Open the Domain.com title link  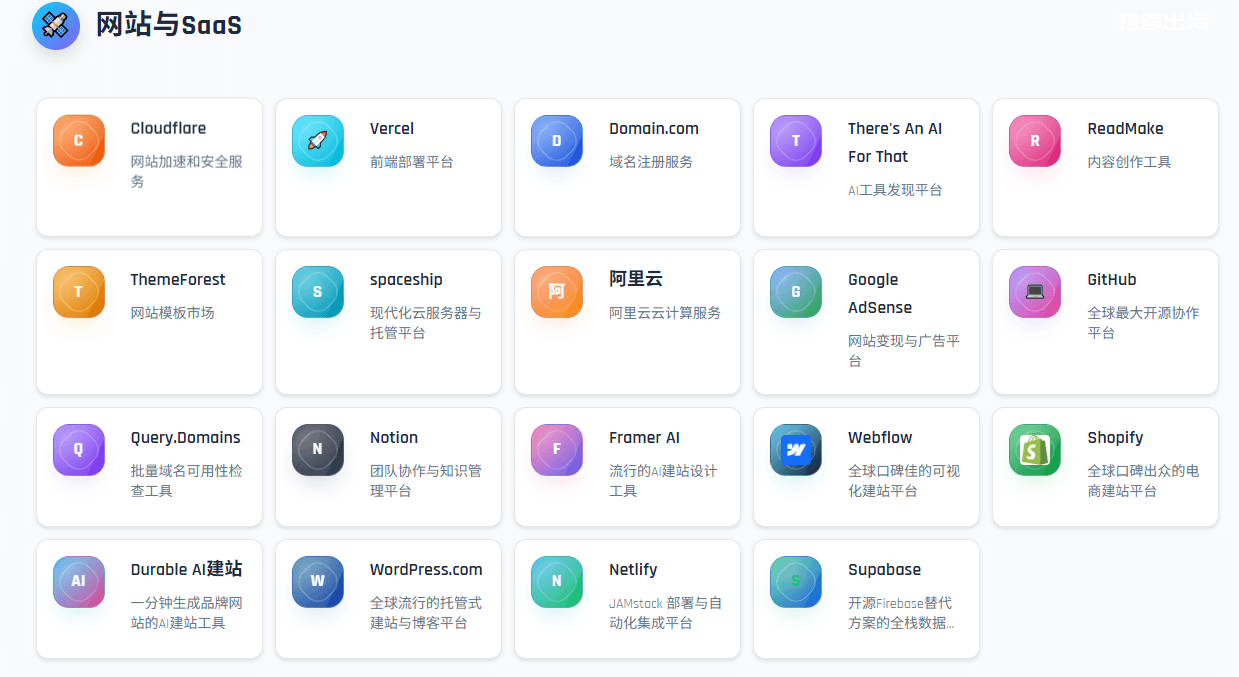[654, 129]
